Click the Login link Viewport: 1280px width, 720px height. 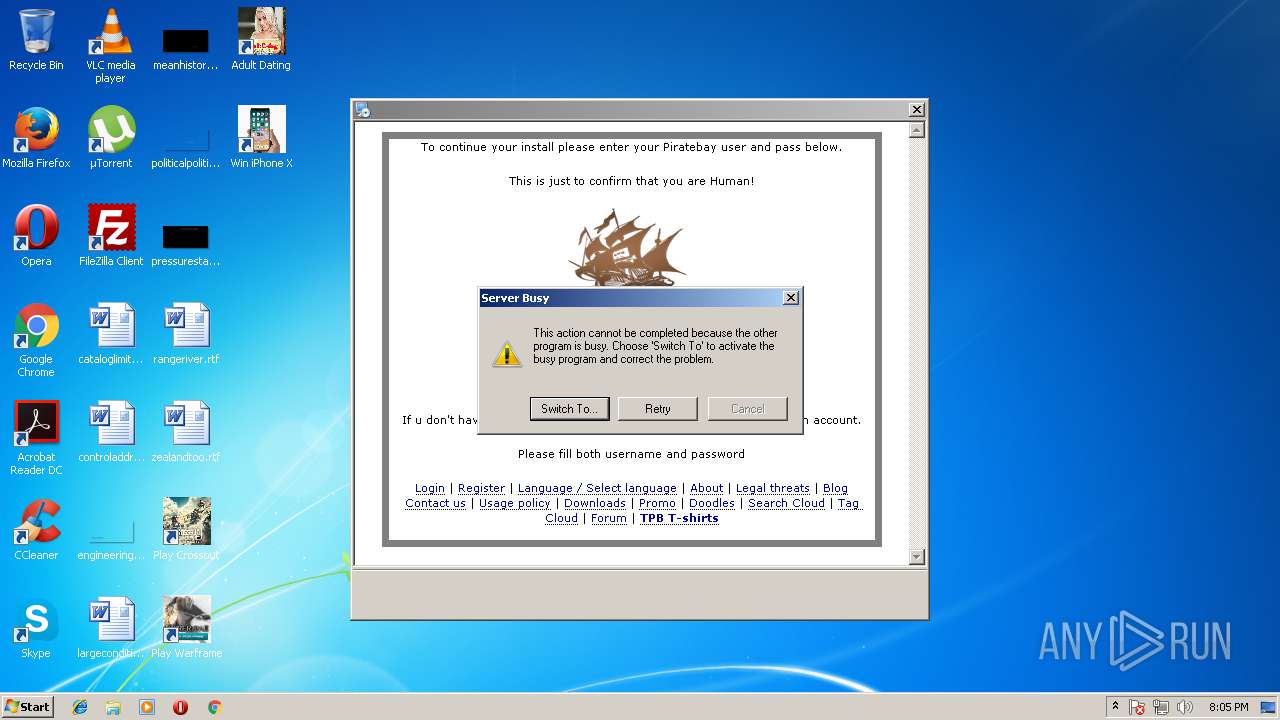click(x=430, y=488)
